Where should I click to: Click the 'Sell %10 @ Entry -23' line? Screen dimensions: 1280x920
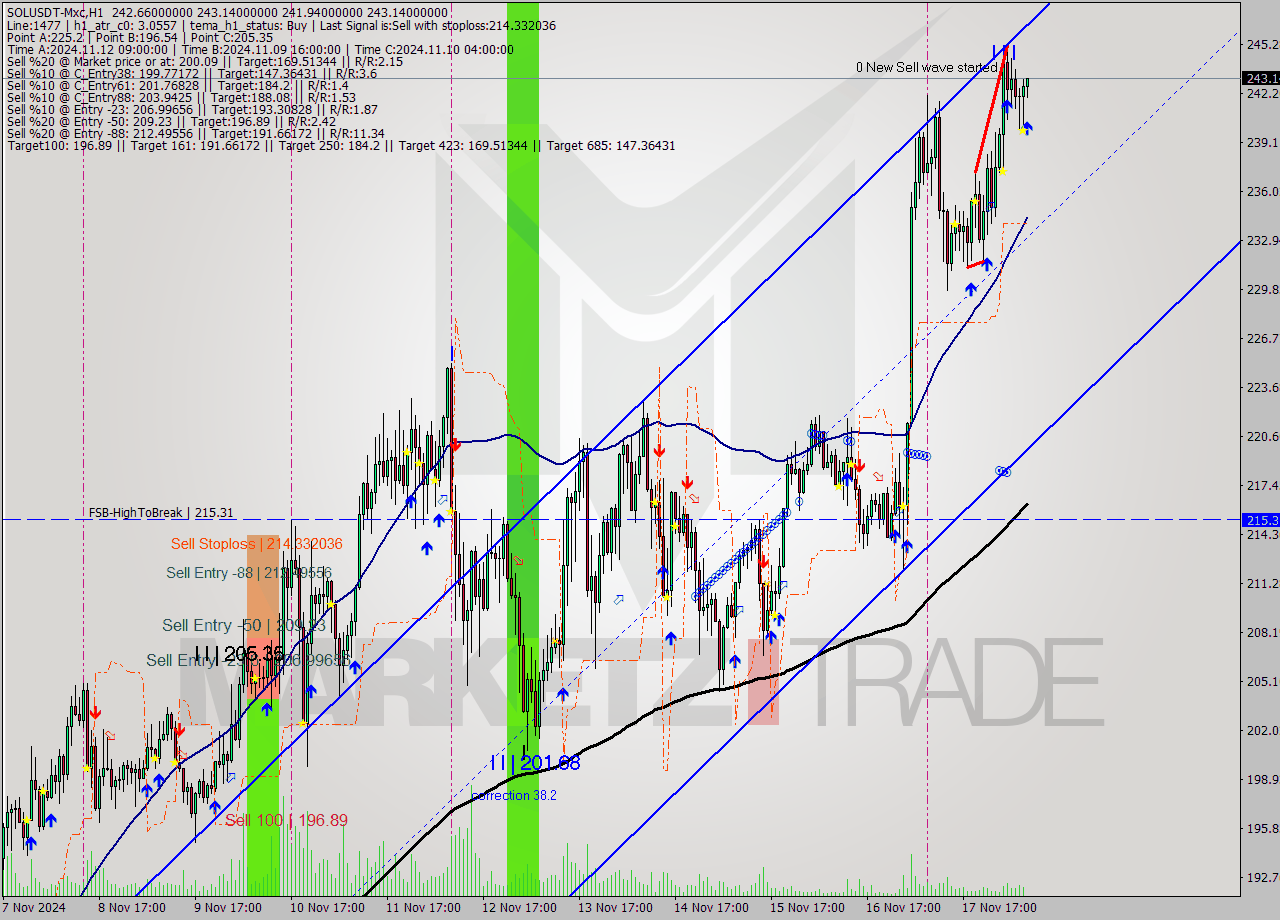(192, 110)
